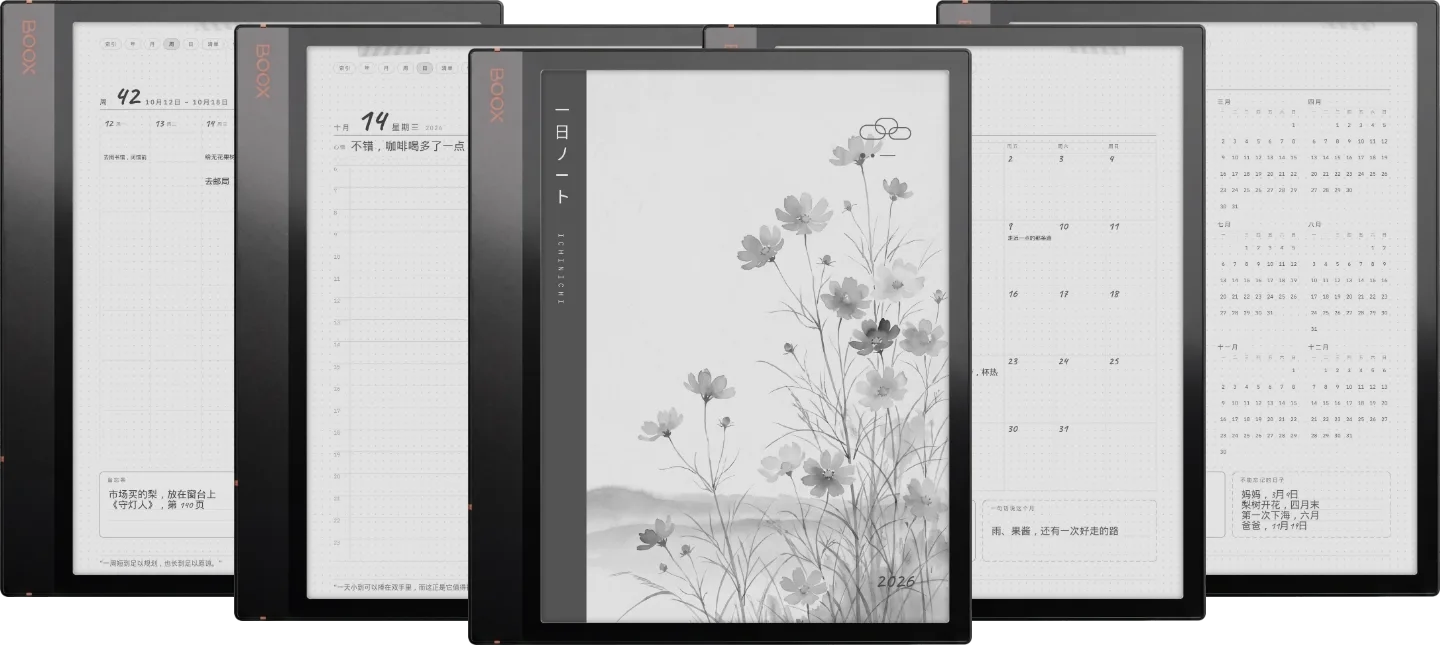This screenshot has width=1440, height=646.
Task: Click the BOOX logo on leftmost tablet
Action: [x=28, y=47]
